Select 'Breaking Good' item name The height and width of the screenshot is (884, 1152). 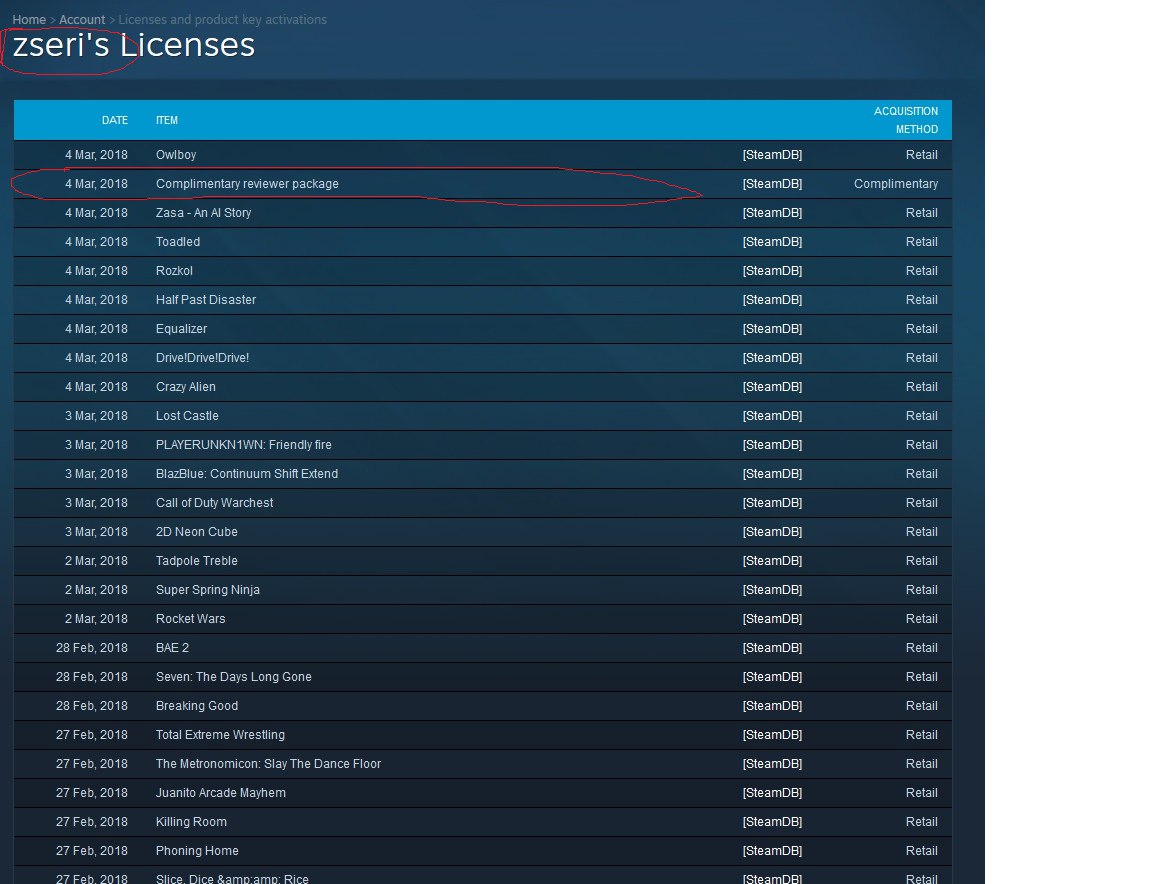197,706
